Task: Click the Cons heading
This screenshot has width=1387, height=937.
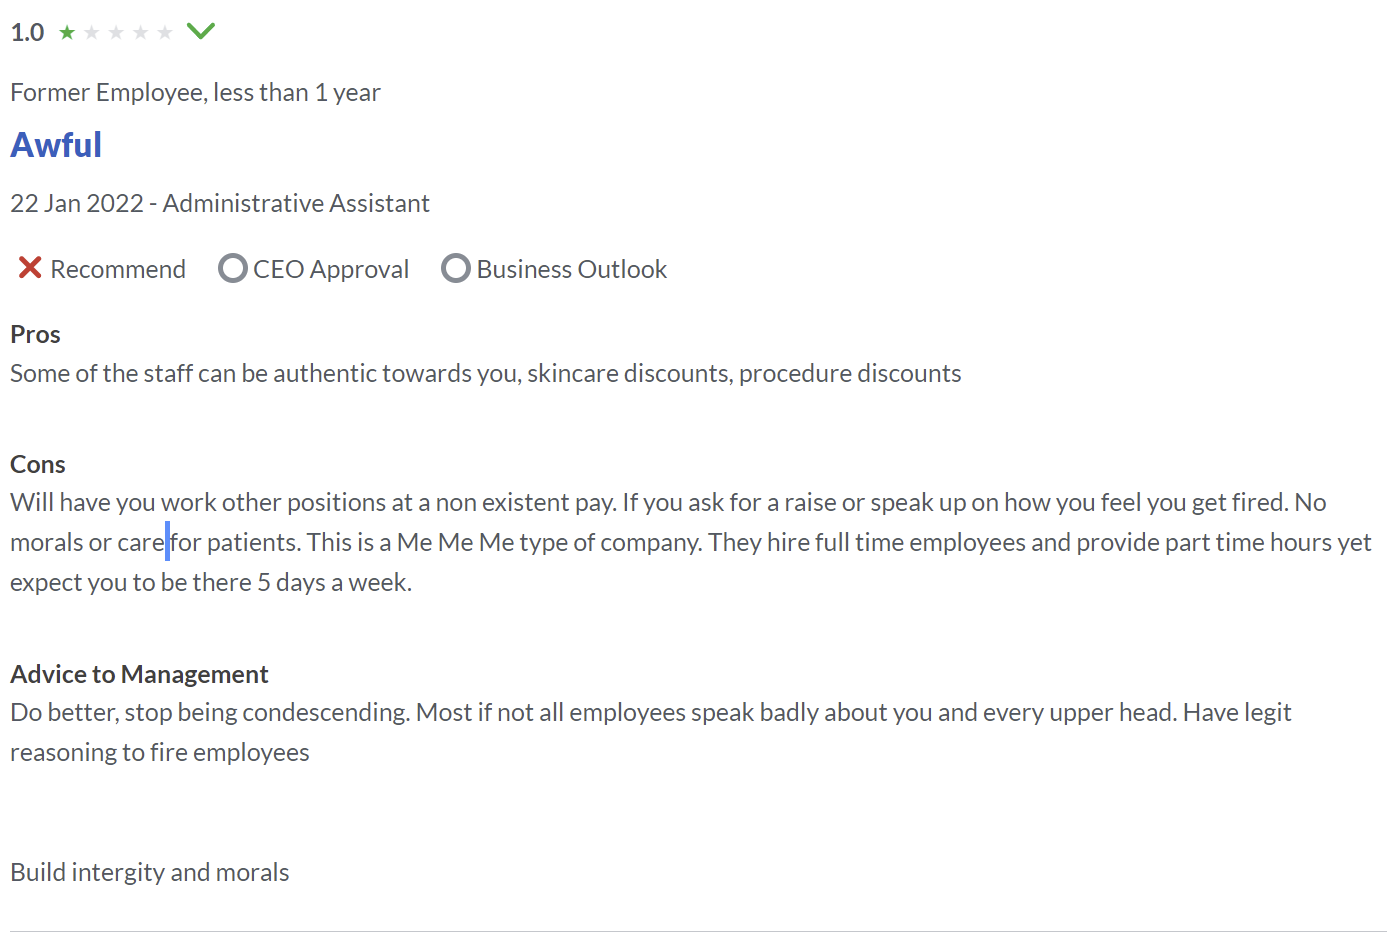Action: pos(38,464)
